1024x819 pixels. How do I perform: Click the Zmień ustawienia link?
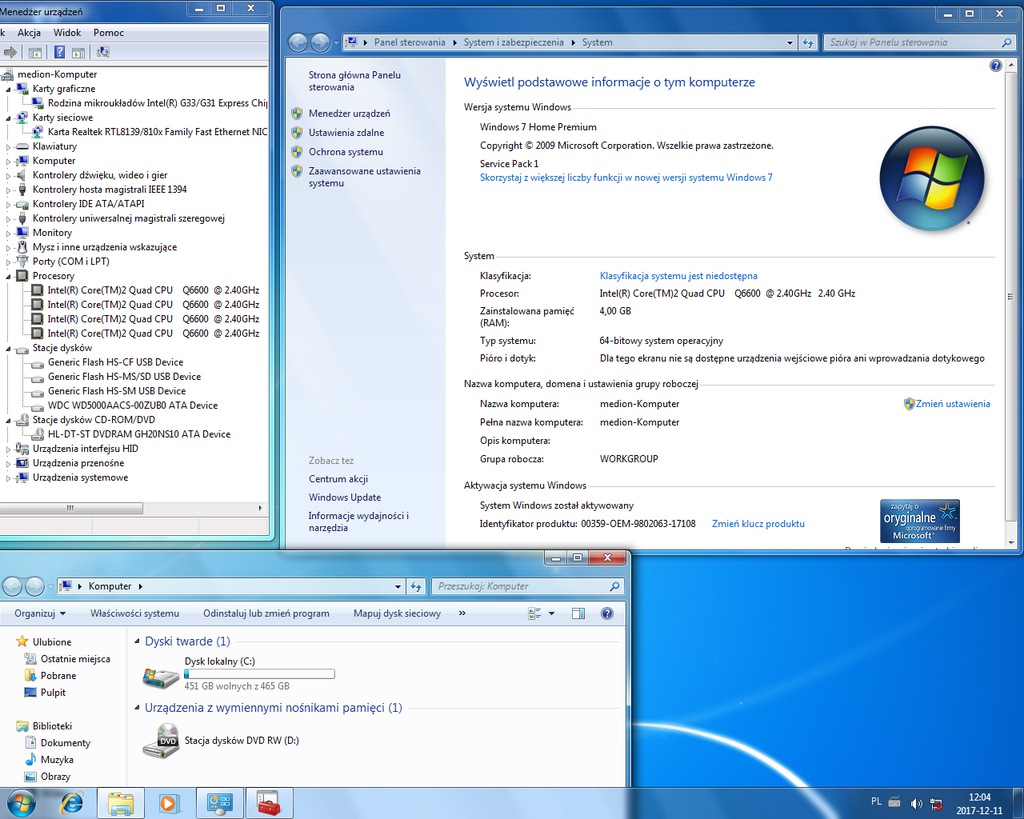[x=952, y=404]
